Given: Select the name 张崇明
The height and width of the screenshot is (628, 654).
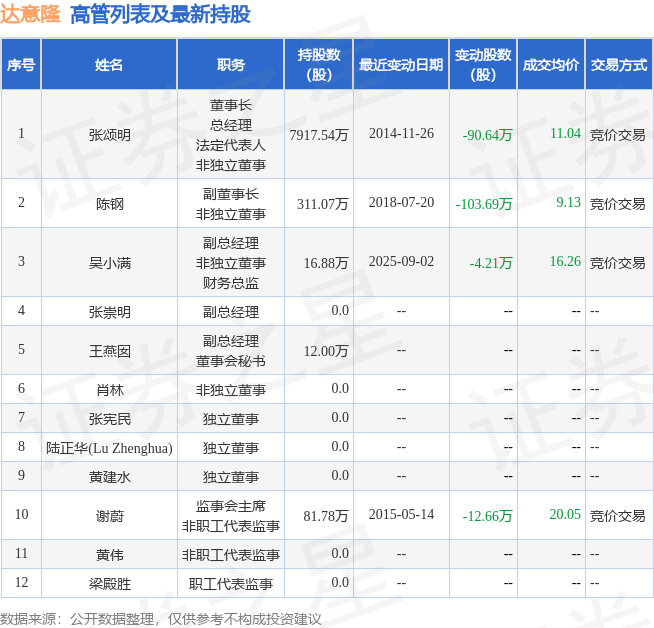Looking at the screenshot, I should click(110, 312).
